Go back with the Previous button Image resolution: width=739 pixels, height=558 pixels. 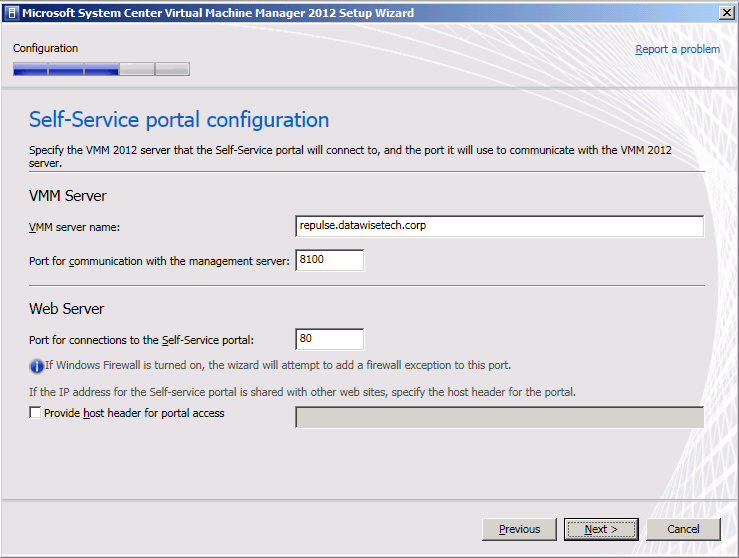click(519, 529)
